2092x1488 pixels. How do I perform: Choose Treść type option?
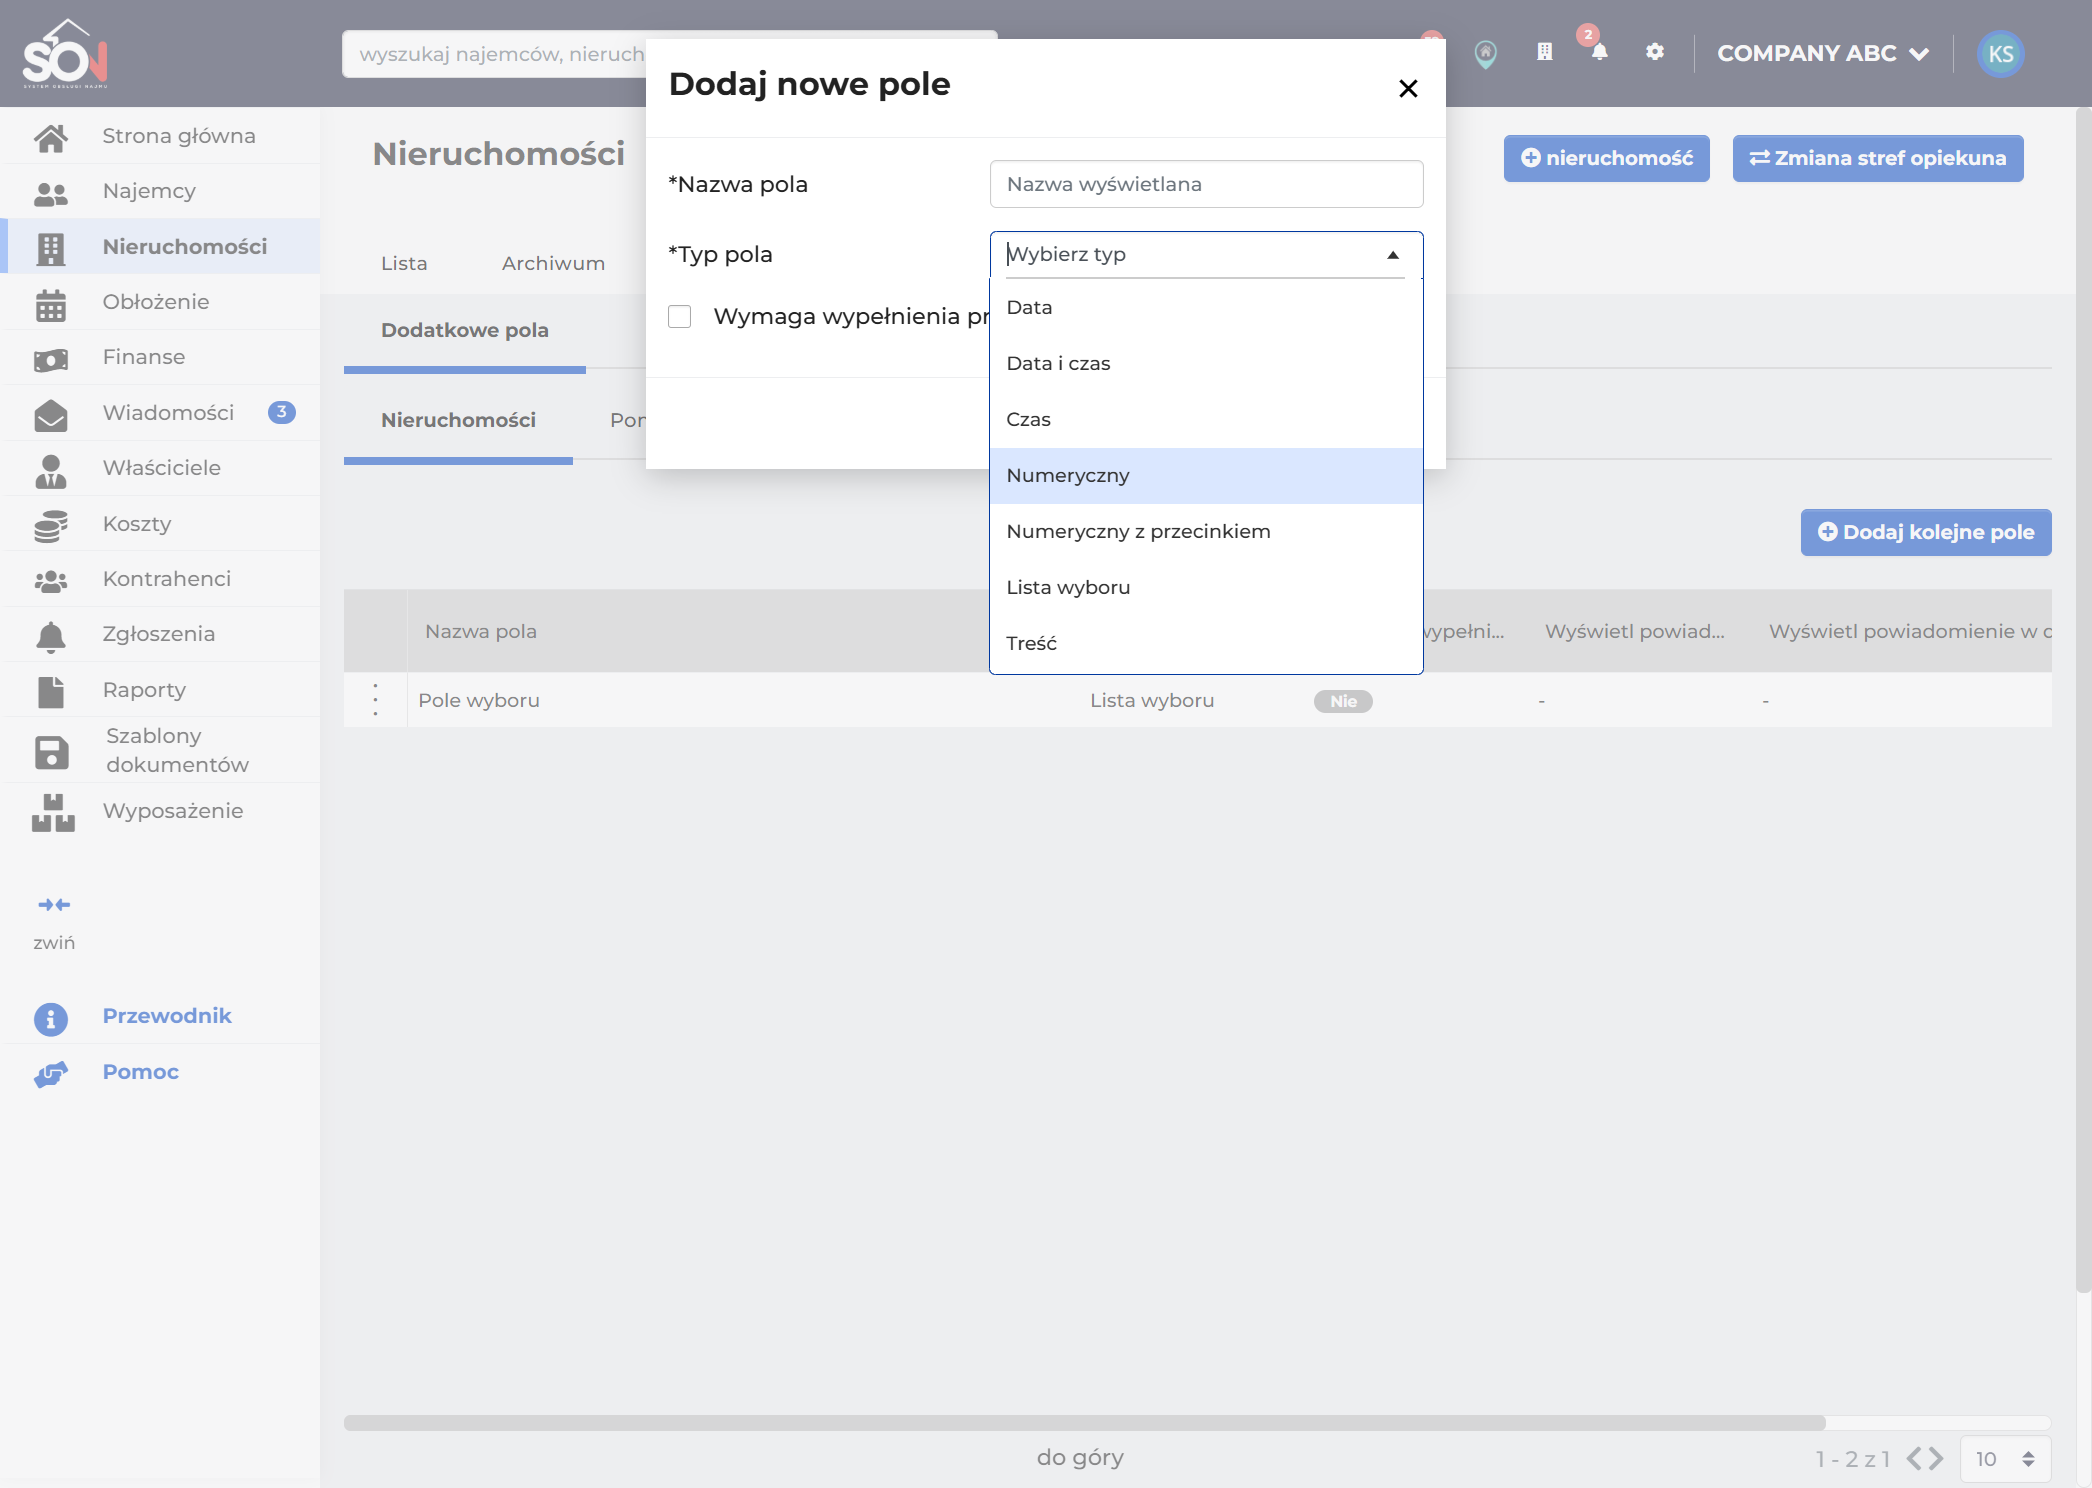(1206, 644)
